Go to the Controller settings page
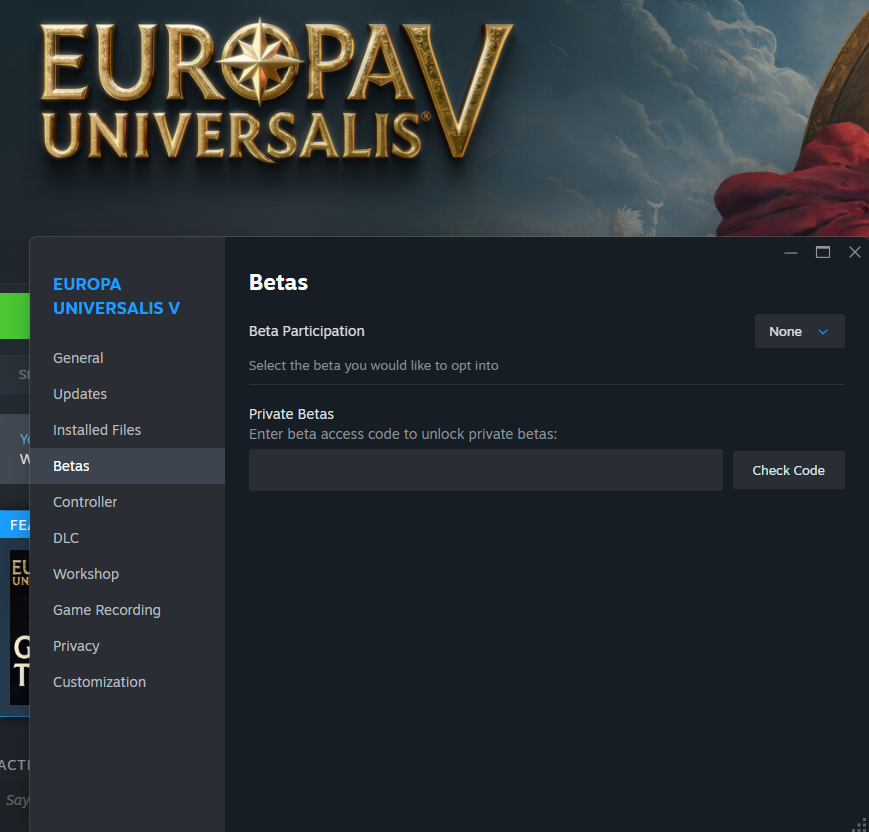This screenshot has height=832, width=869. coord(85,502)
